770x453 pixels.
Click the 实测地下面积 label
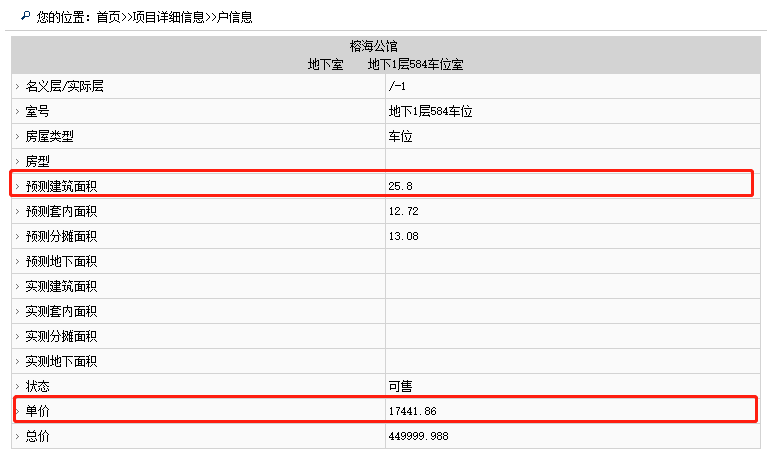tap(61, 362)
